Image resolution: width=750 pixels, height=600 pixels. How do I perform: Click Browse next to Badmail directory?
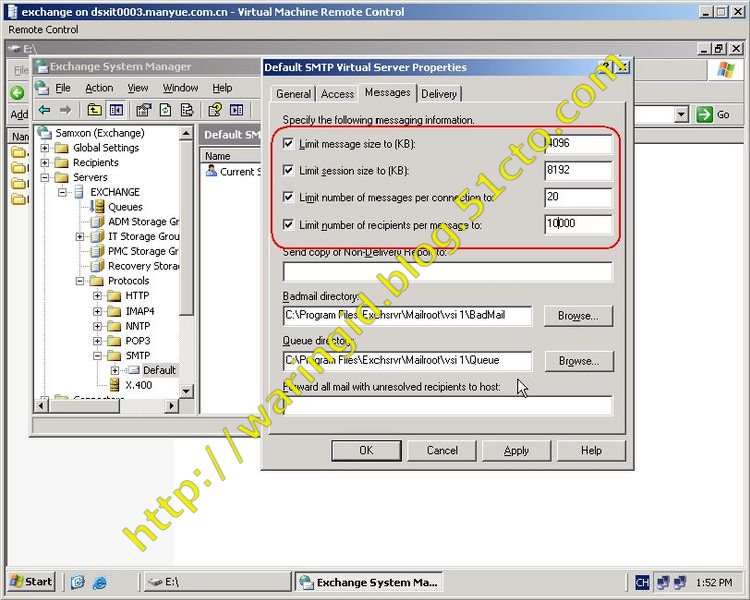click(x=578, y=316)
